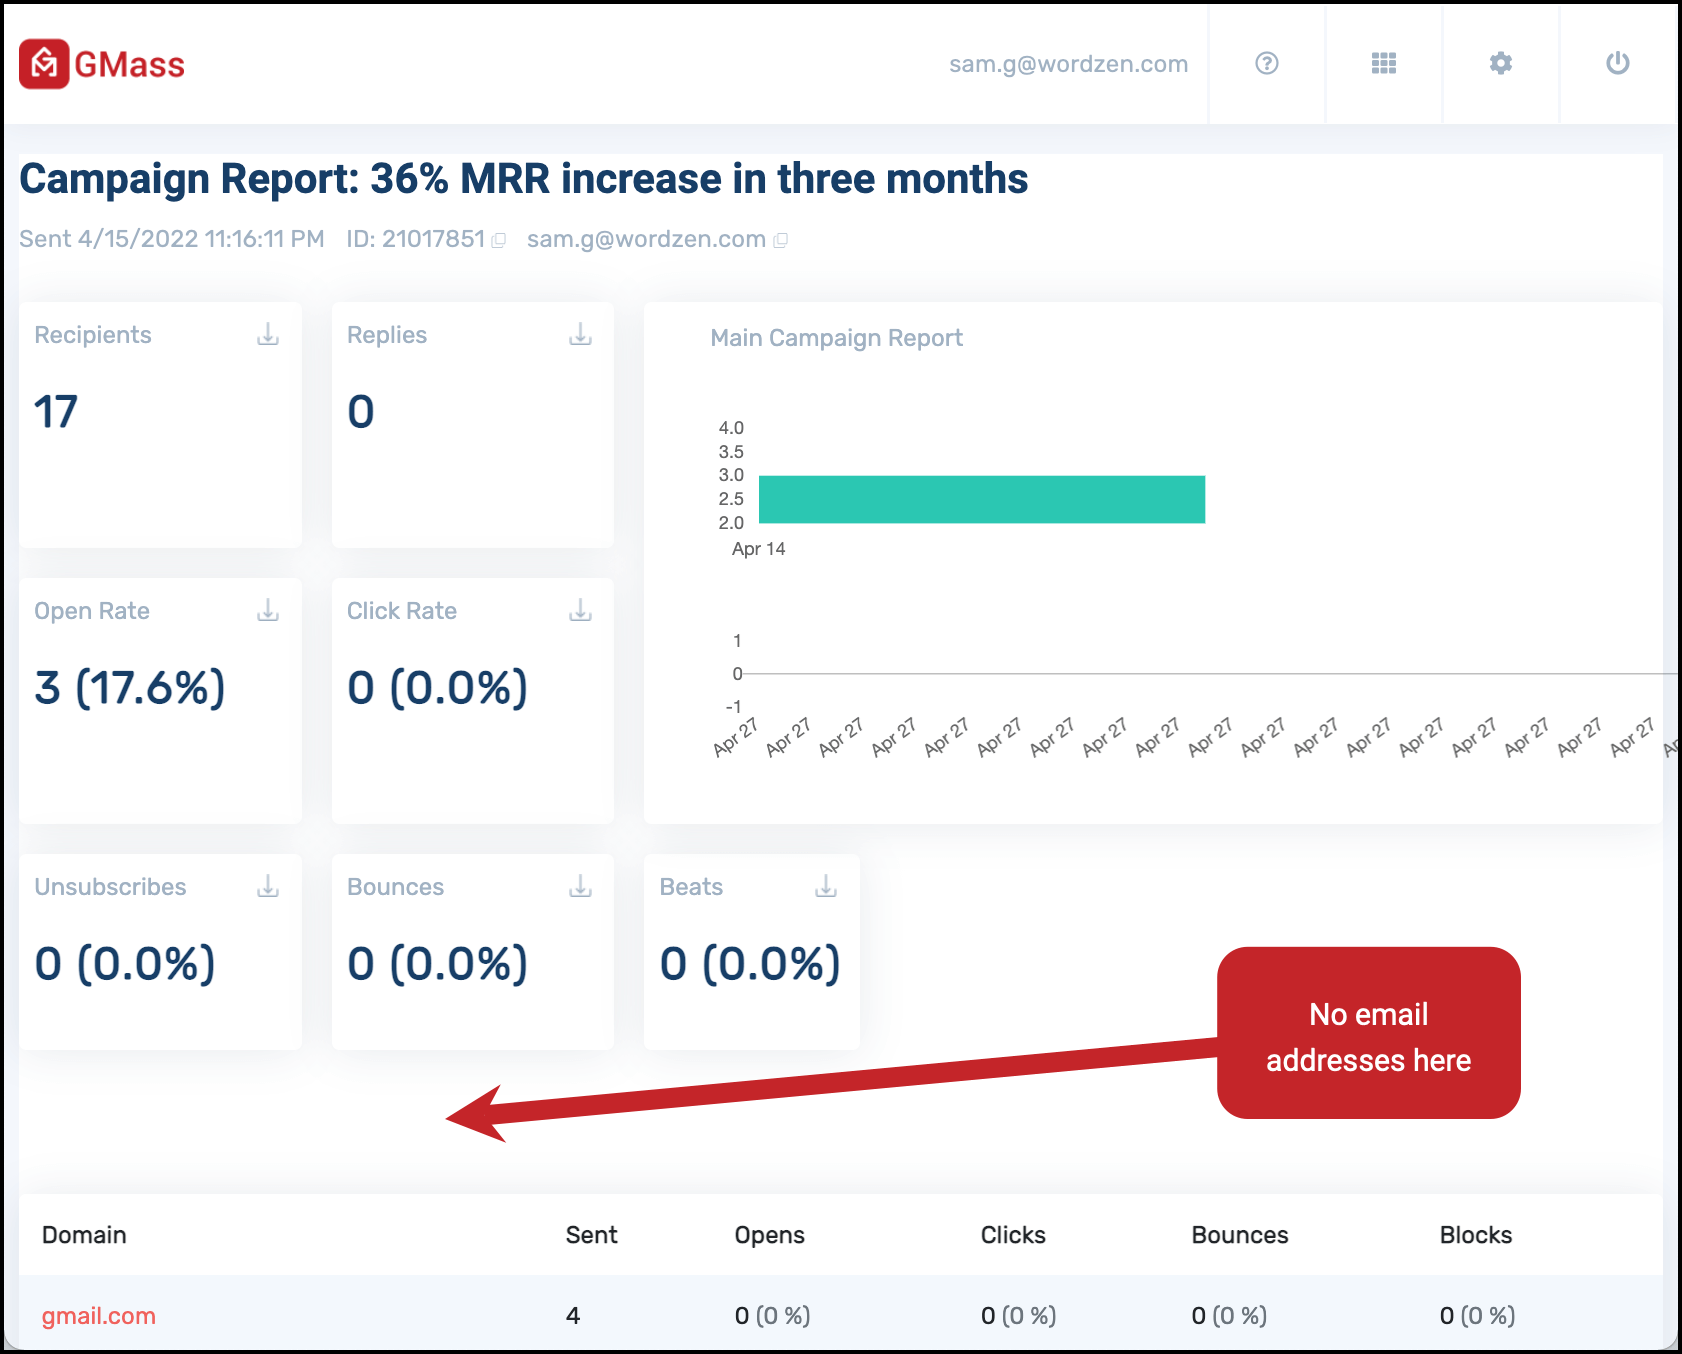Download the Unsubscribes report
The width and height of the screenshot is (1682, 1354).
268,886
